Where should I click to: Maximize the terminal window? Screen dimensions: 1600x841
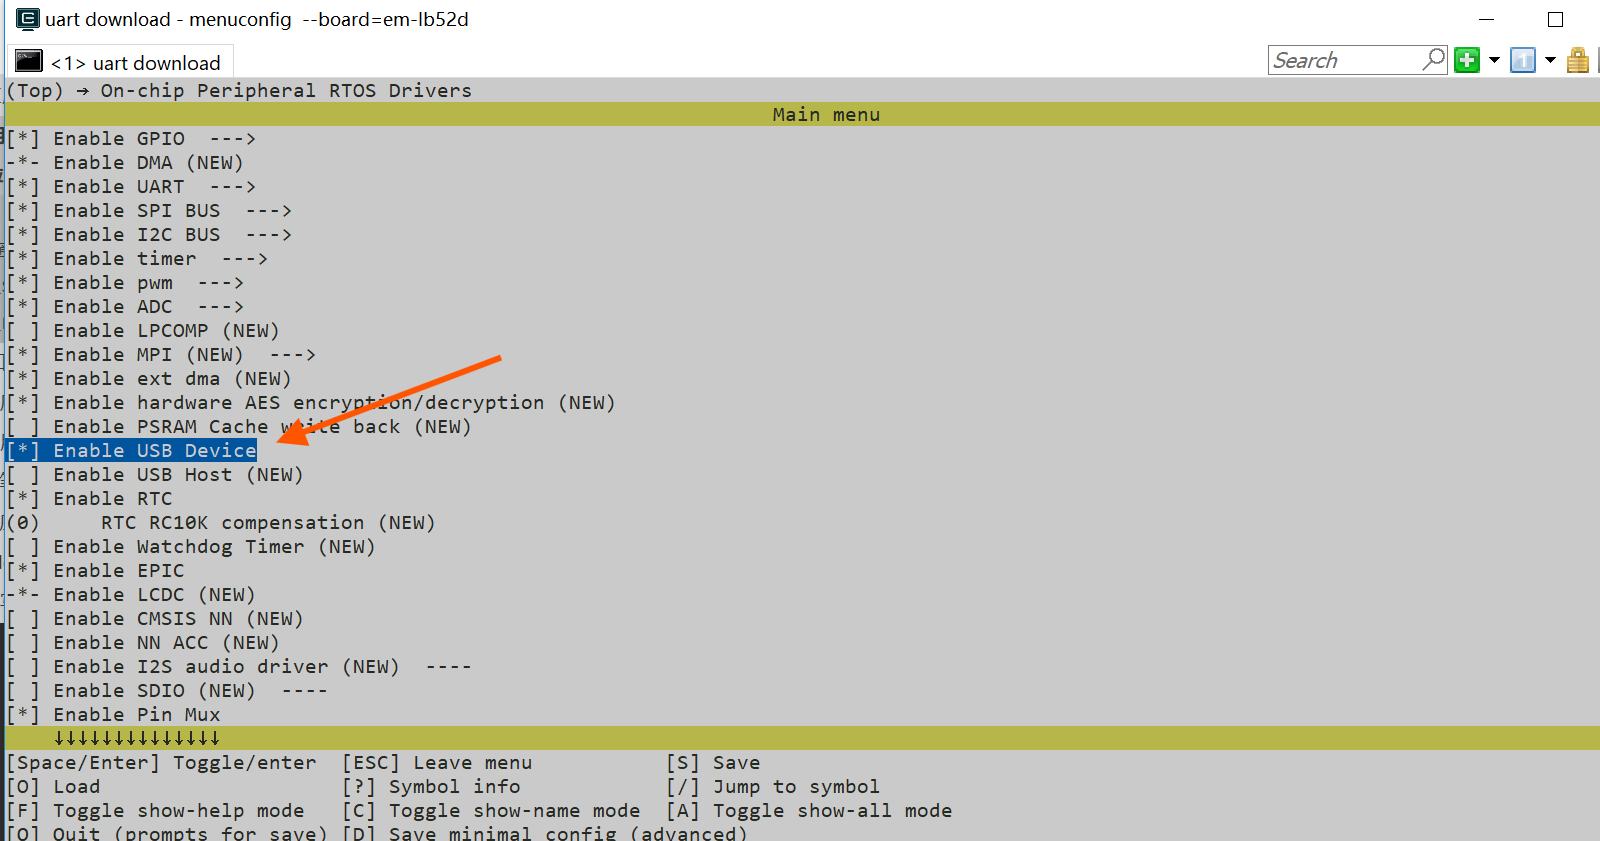click(1555, 19)
